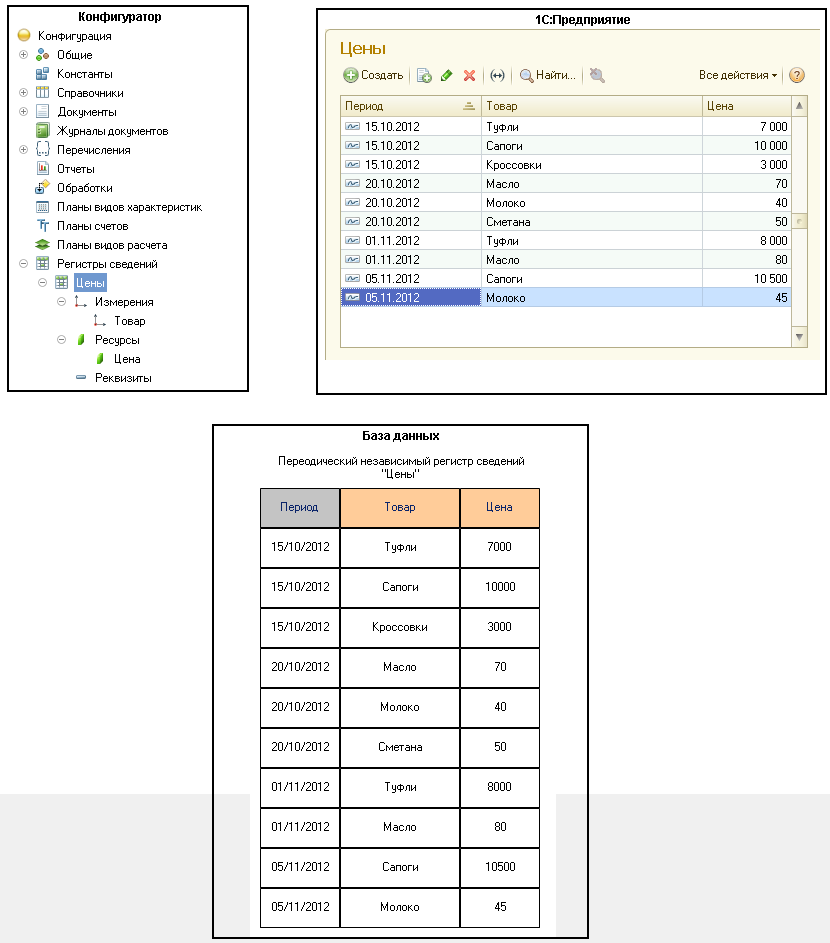
Task: Select Цена resource in tree
Action: pyautogui.click(x=127, y=359)
